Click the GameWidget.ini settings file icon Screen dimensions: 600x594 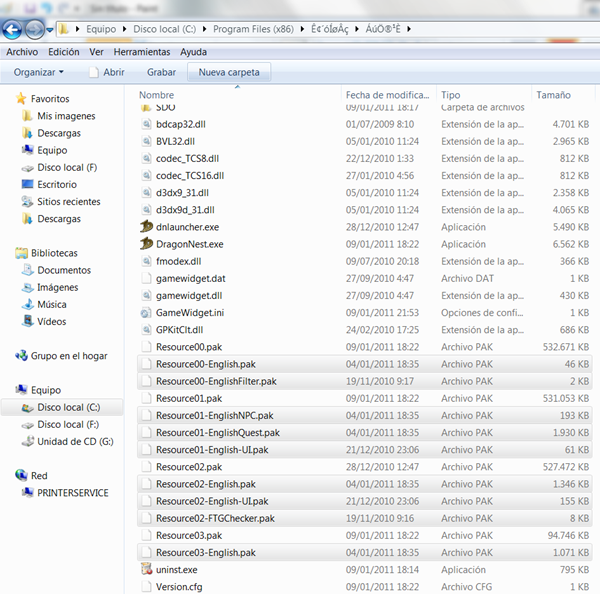[x=147, y=312]
